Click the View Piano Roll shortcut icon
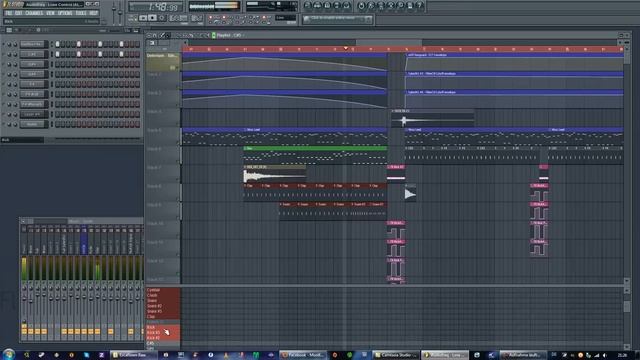Image resolution: width=640 pixels, height=360 pixels. click(327, 5)
